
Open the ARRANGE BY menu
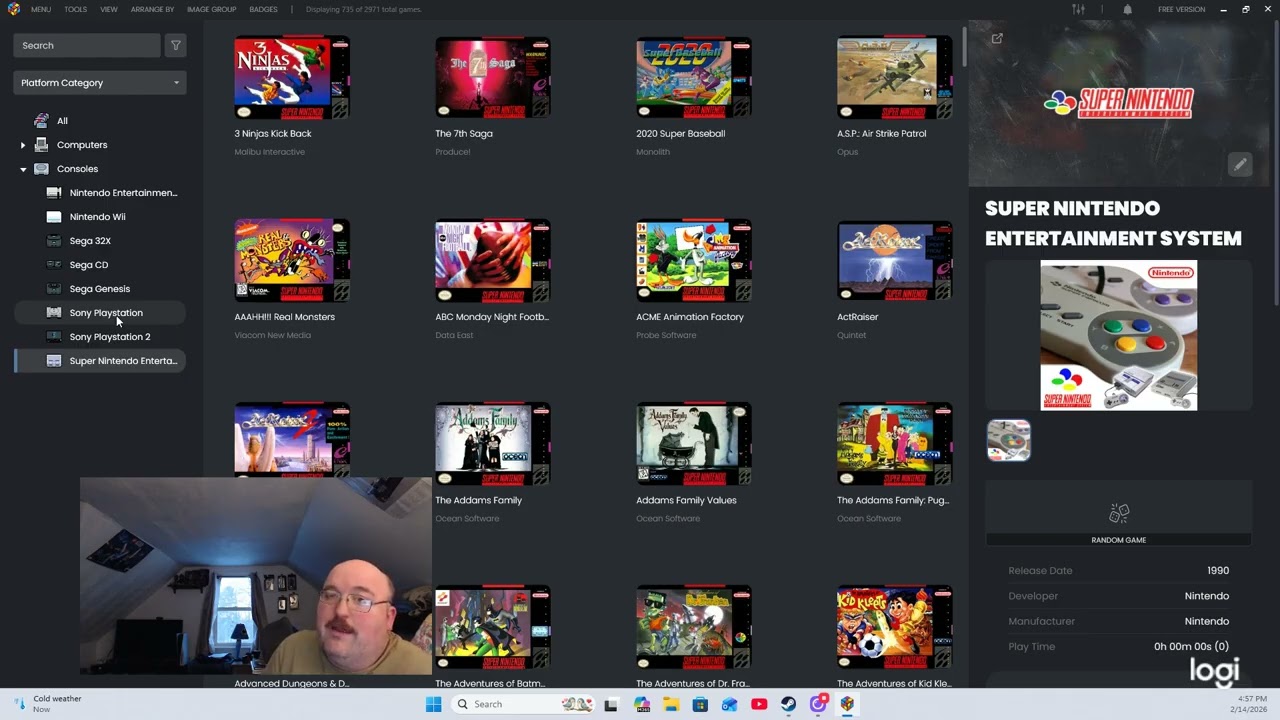click(x=152, y=9)
